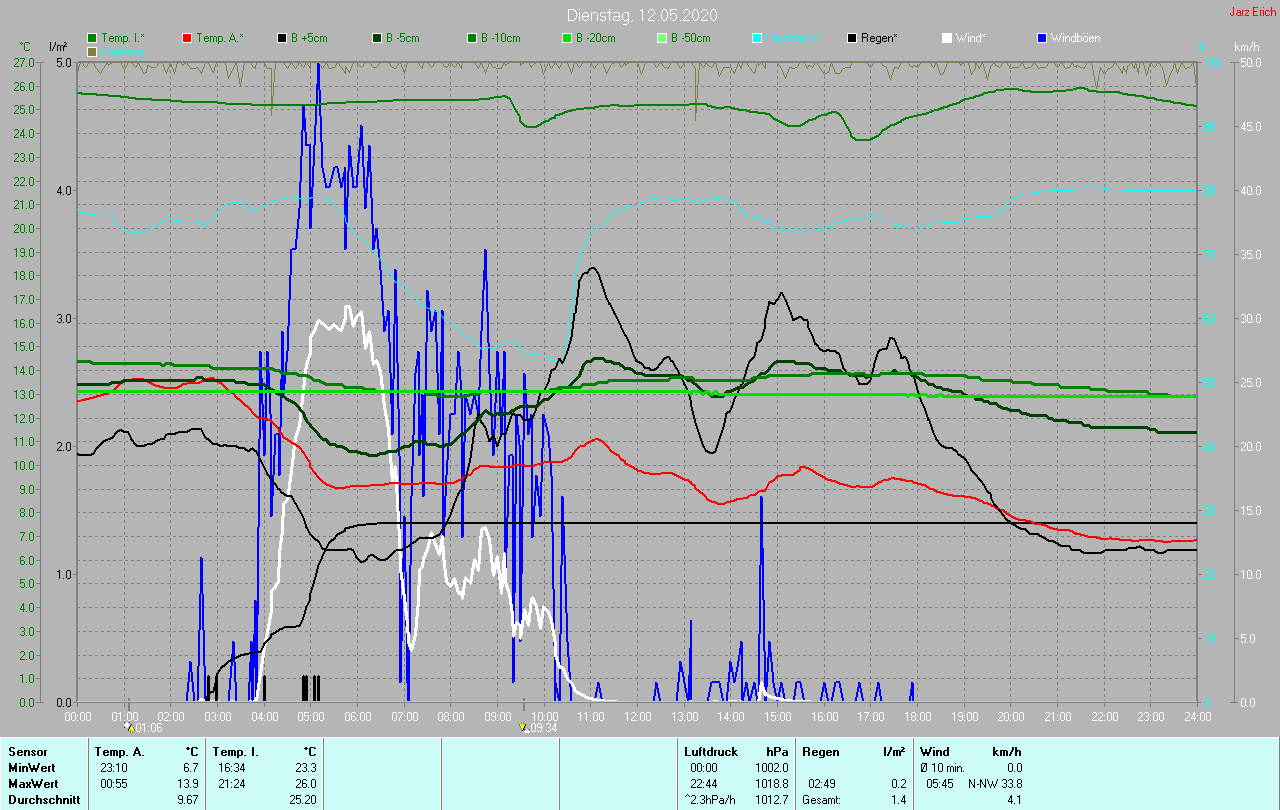This screenshot has width=1280, height=810.
Task: Click the light green B -50cm square
Action: pos(662,38)
